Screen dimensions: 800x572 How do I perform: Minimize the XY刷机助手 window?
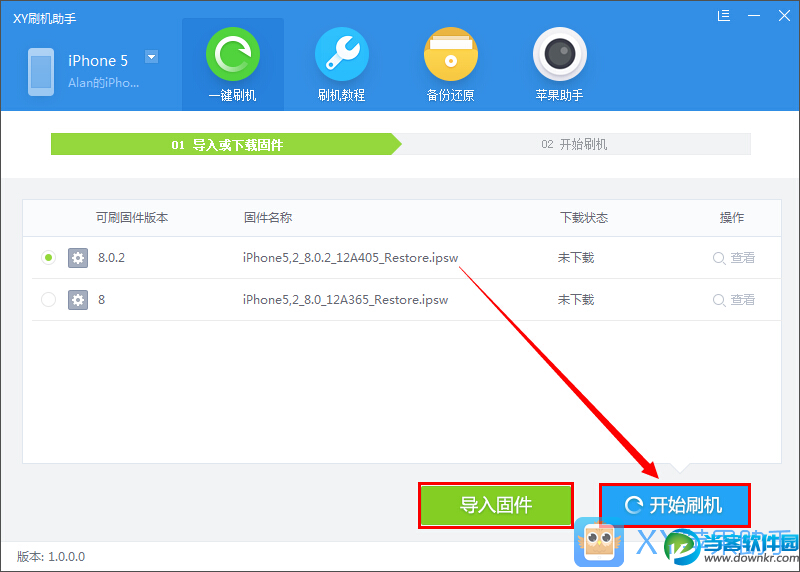[754, 16]
